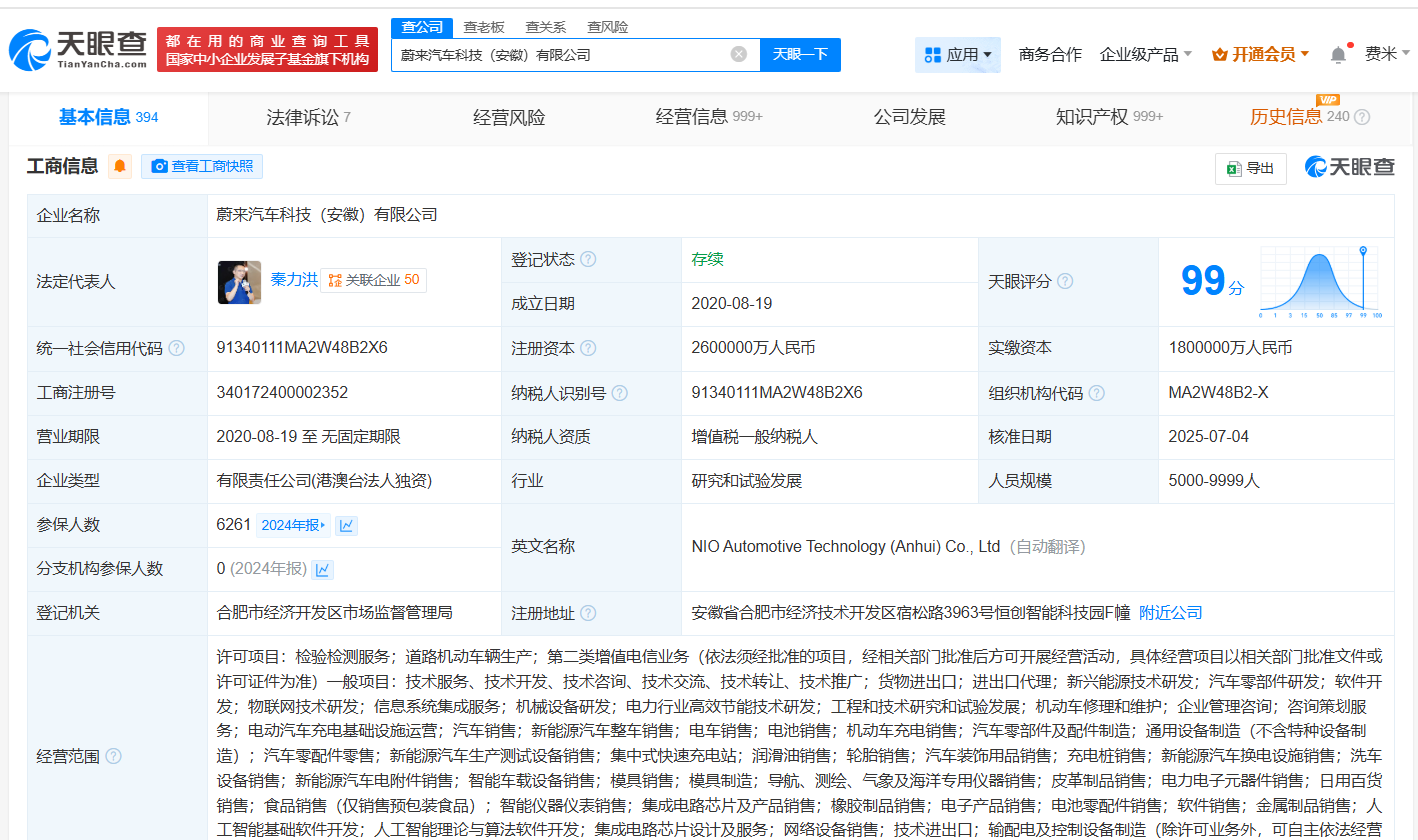Open help icon next to 历史信息

(x=1362, y=117)
